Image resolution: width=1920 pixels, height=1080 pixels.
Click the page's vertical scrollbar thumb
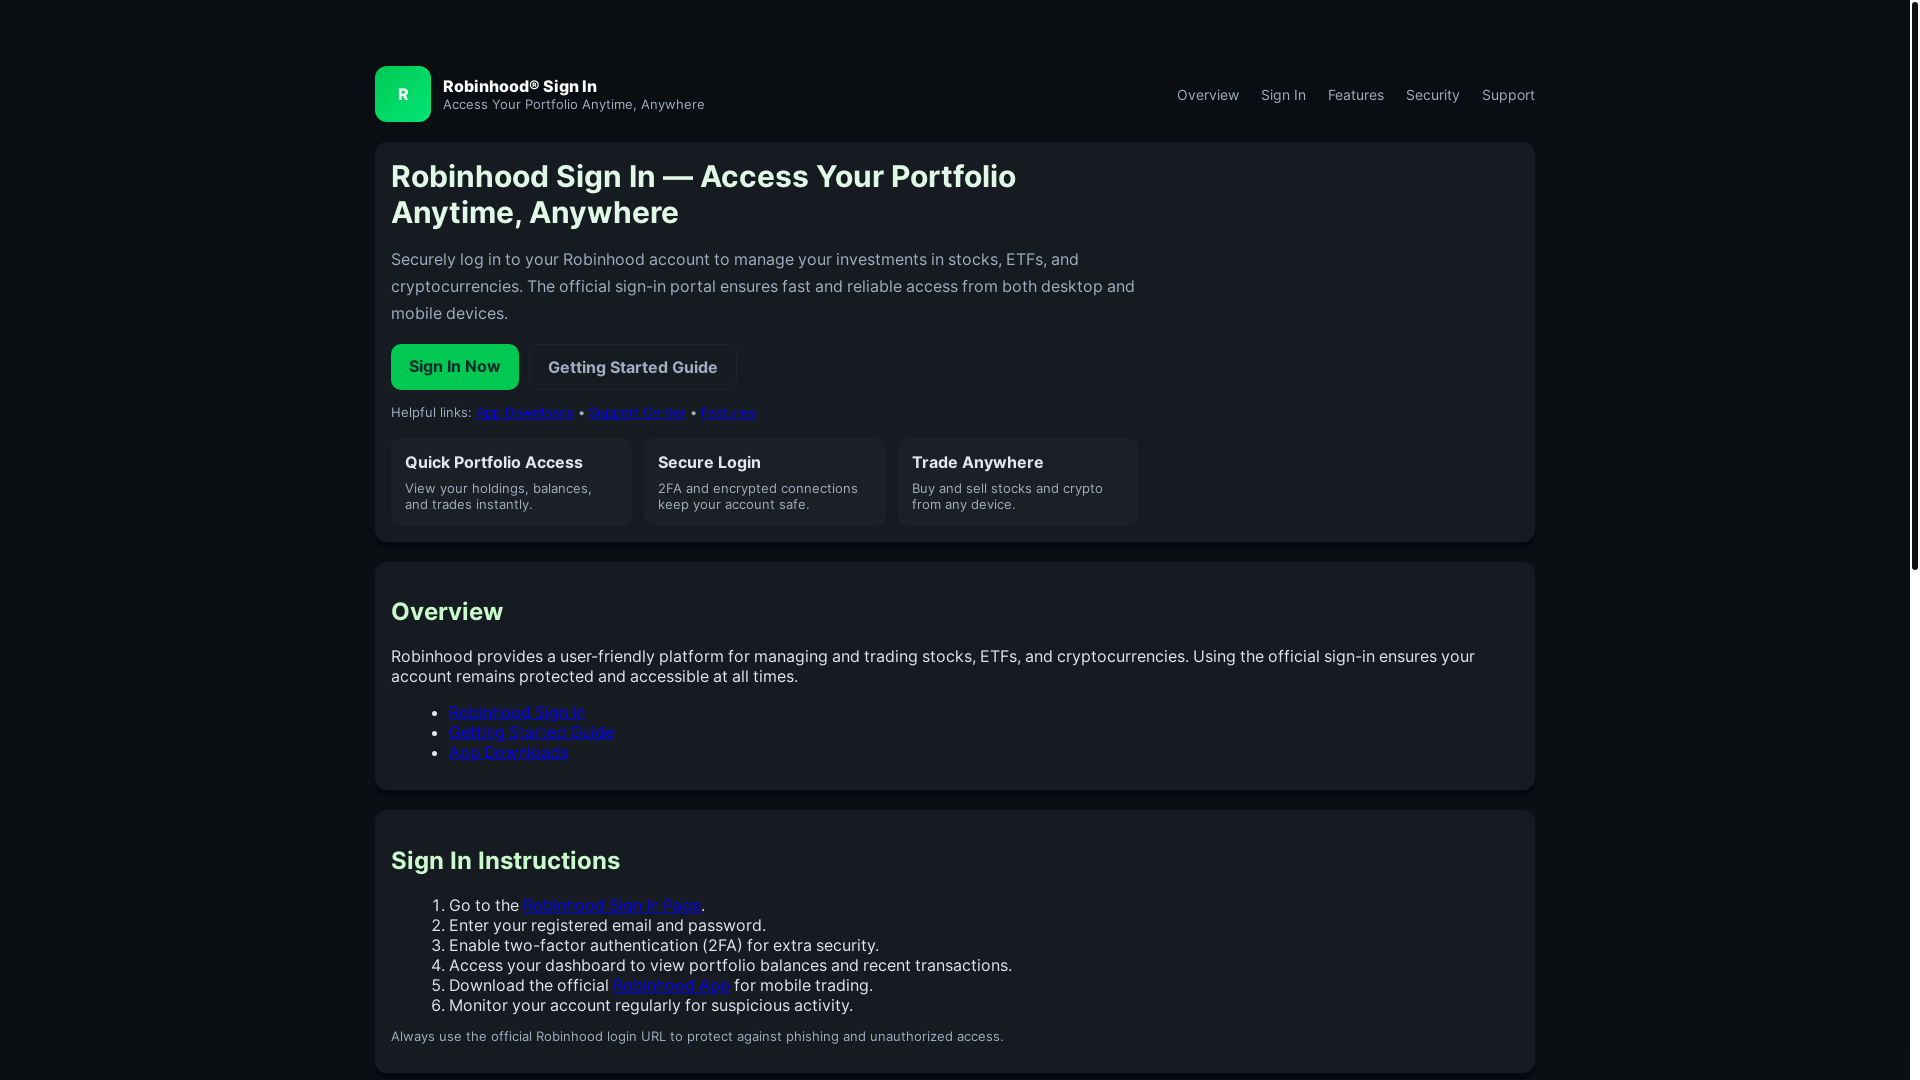(x=1914, y=285)
